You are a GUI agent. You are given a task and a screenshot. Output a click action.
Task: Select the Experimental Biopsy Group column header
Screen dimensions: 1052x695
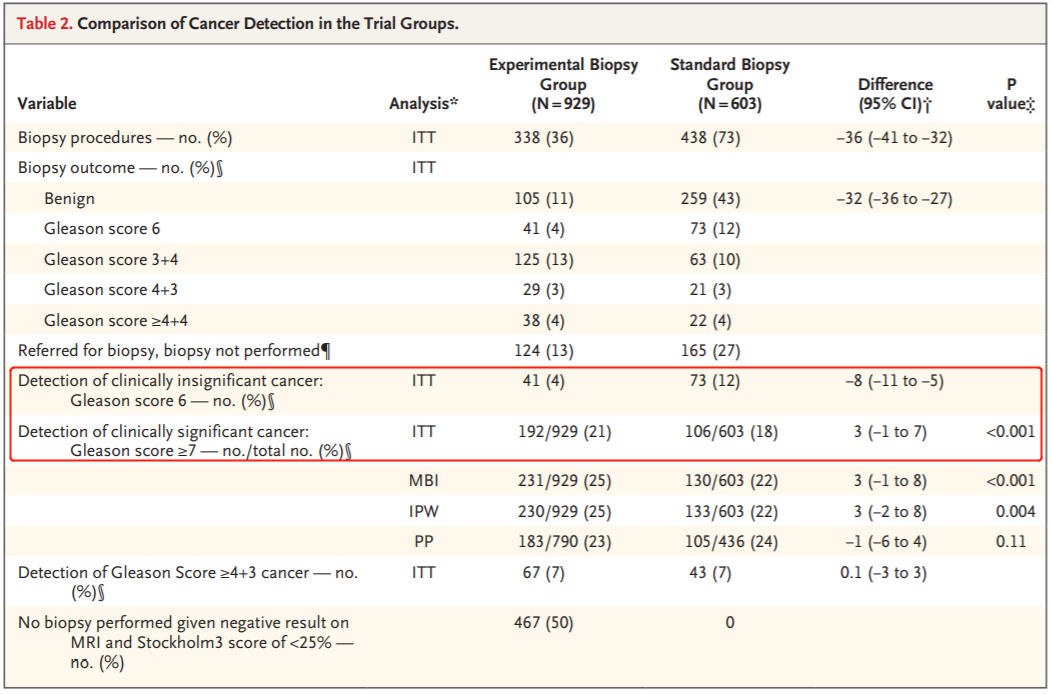click(563, 84)
